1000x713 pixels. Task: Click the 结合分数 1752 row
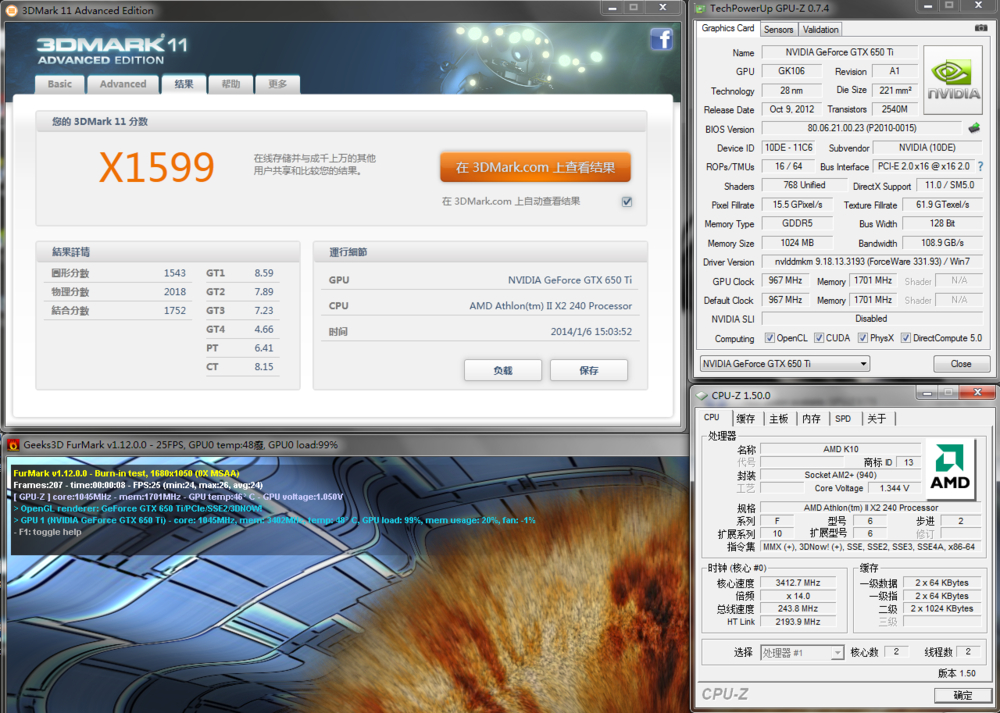pos(118,311)
